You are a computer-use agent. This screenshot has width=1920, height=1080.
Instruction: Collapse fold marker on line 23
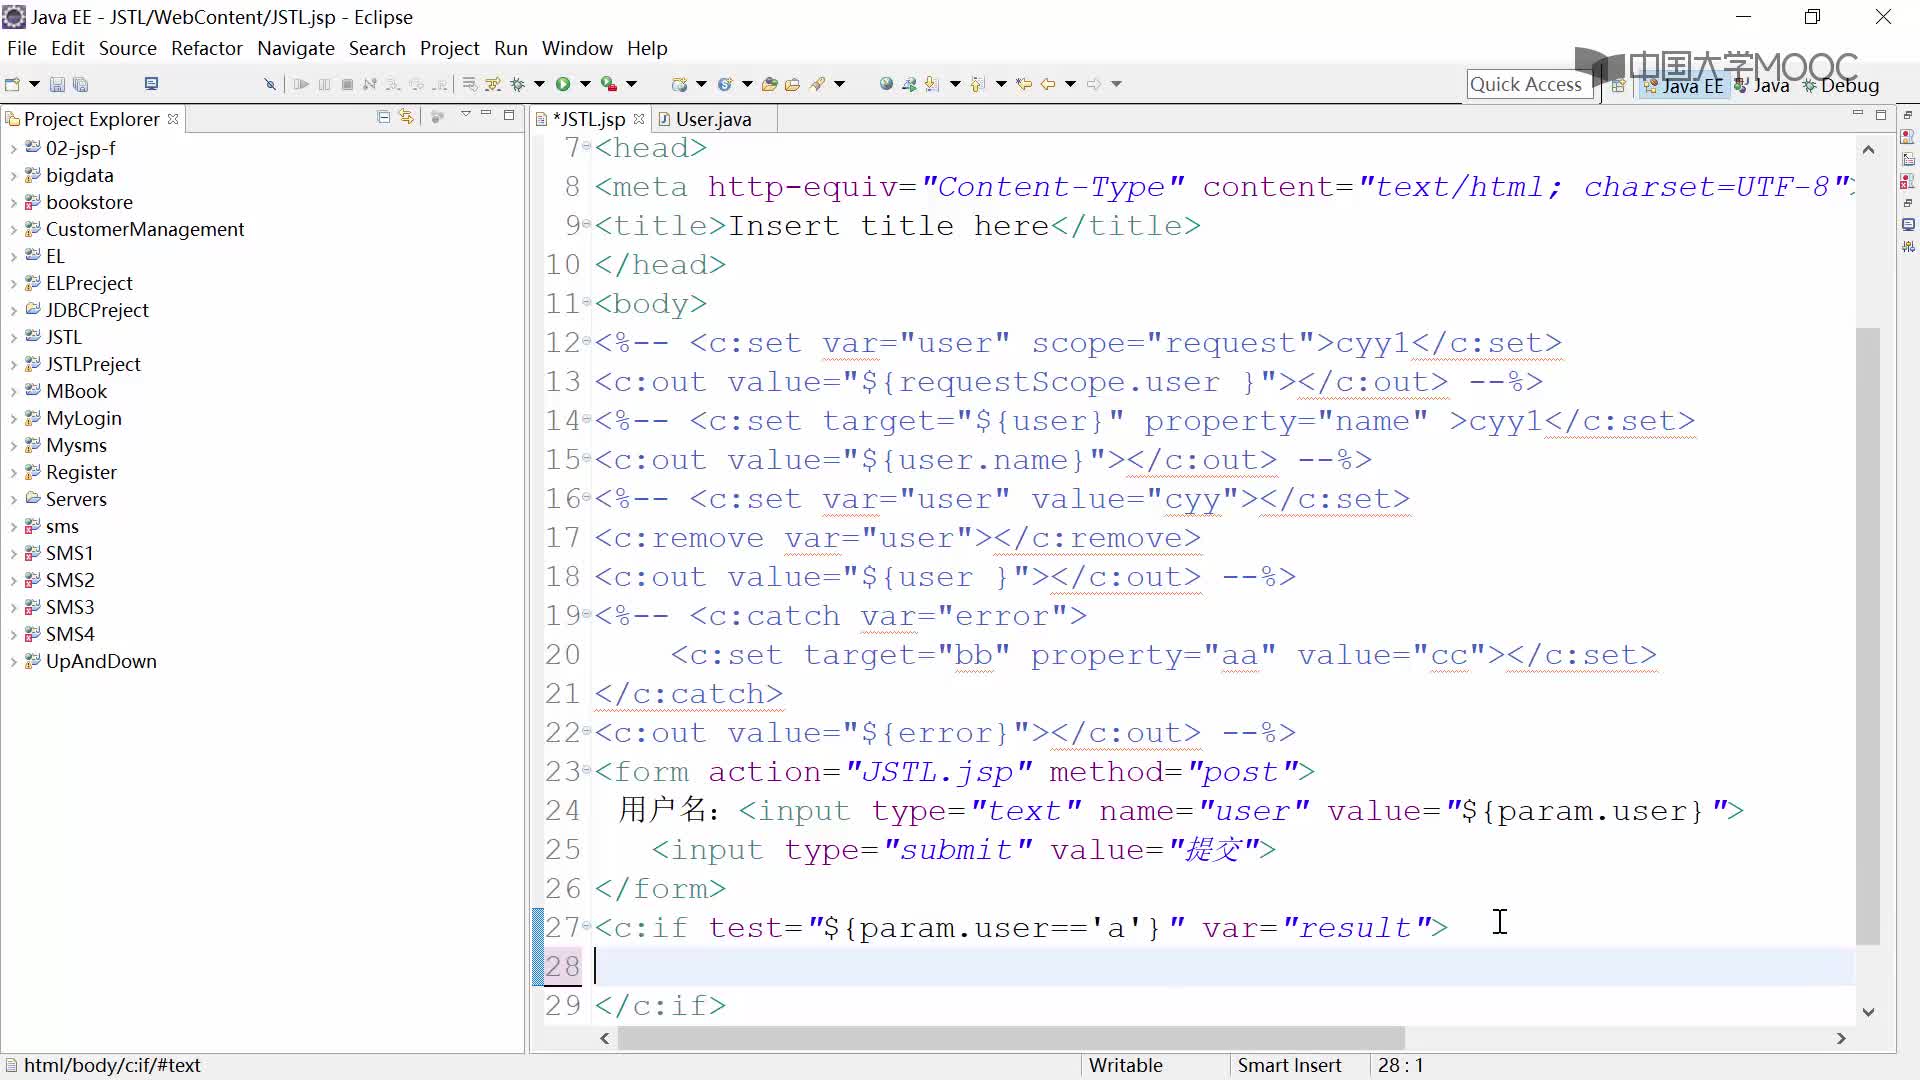pos(587,771)
